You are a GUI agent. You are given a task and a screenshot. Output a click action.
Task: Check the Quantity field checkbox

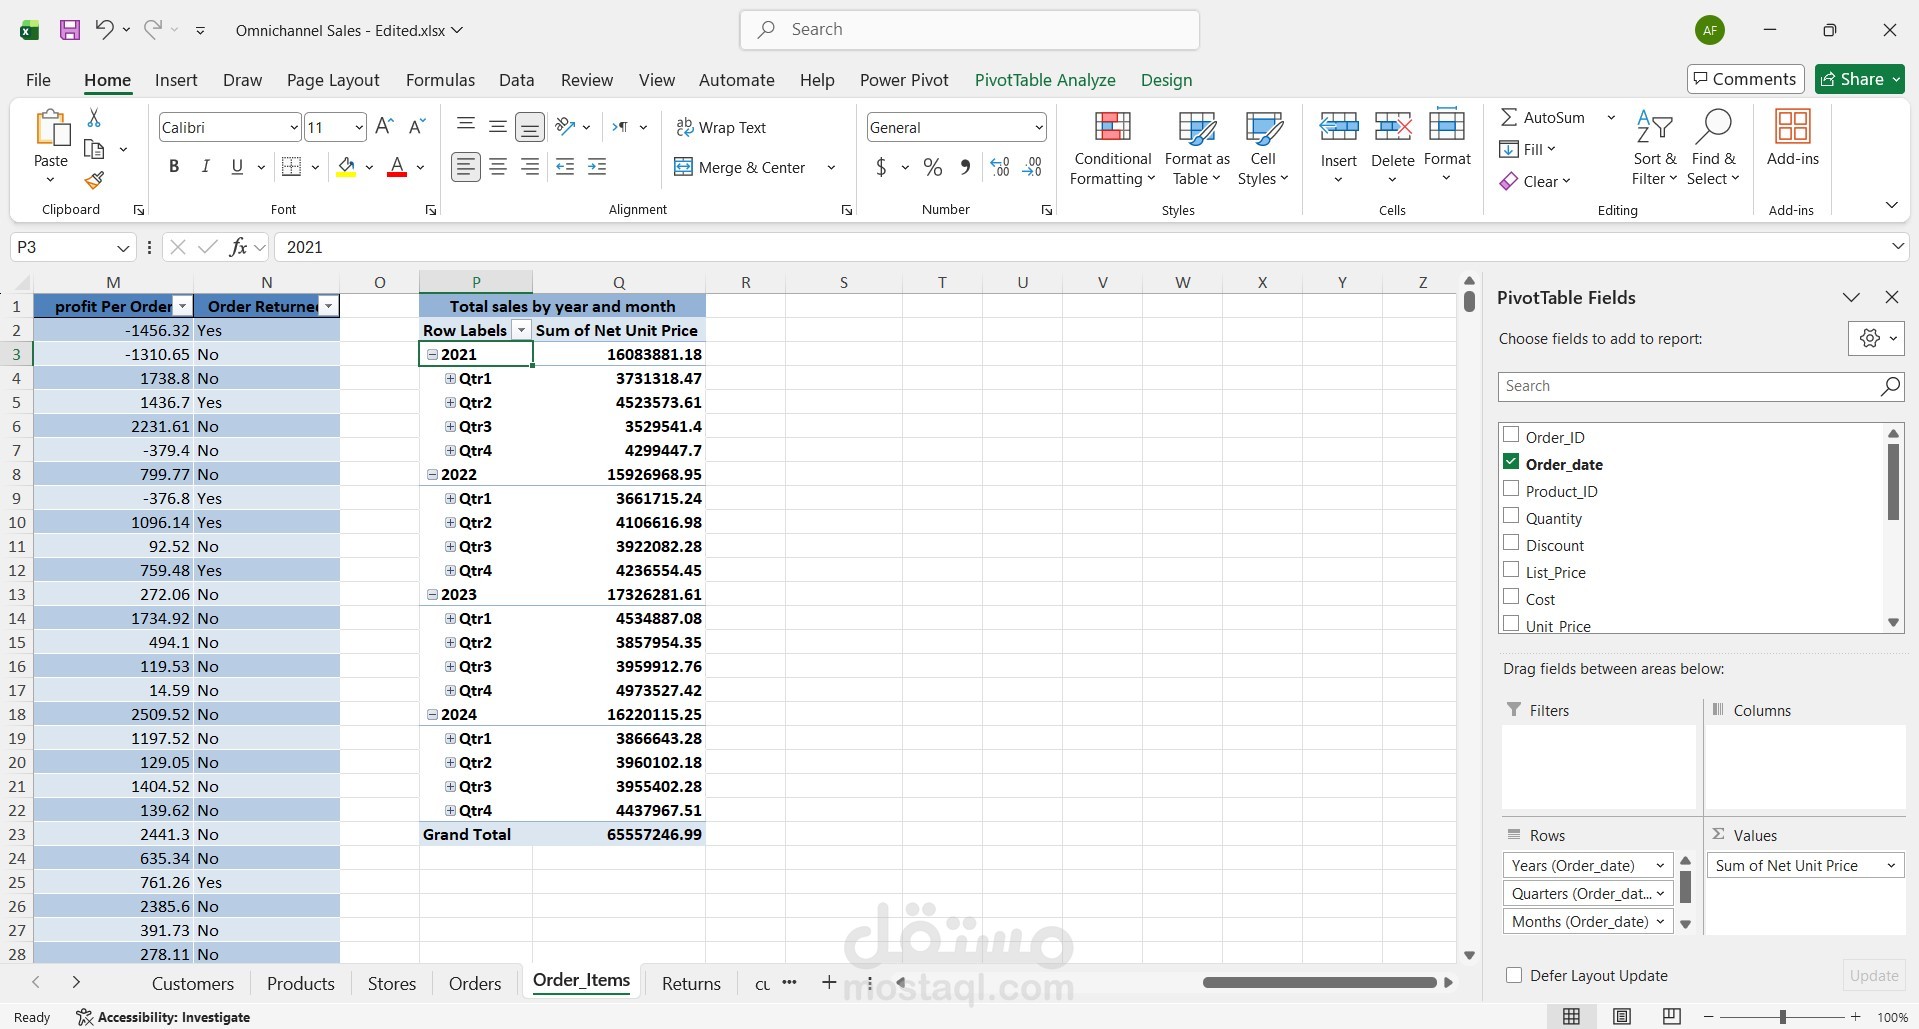click(x=1513, y=517)
